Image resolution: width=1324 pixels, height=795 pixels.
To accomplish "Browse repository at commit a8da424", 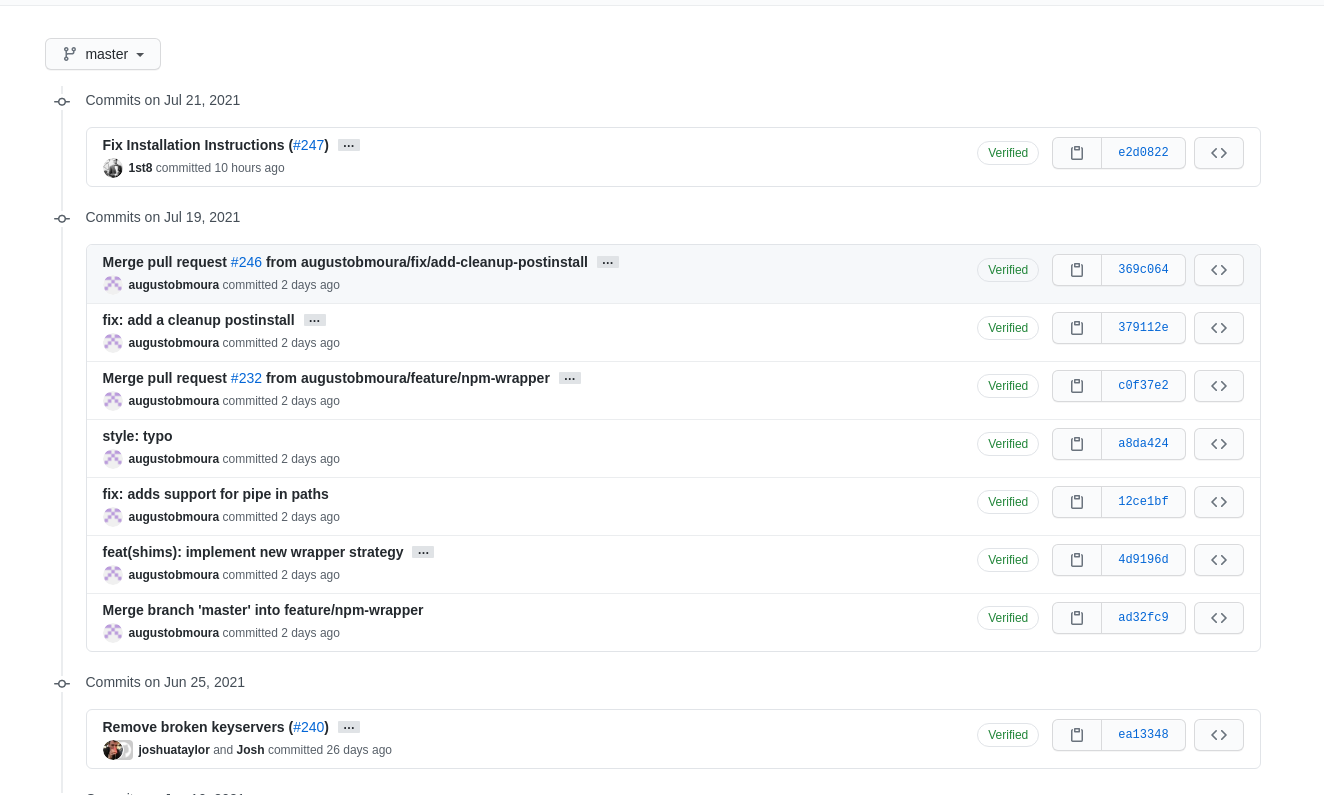I will coord(1218,443).
